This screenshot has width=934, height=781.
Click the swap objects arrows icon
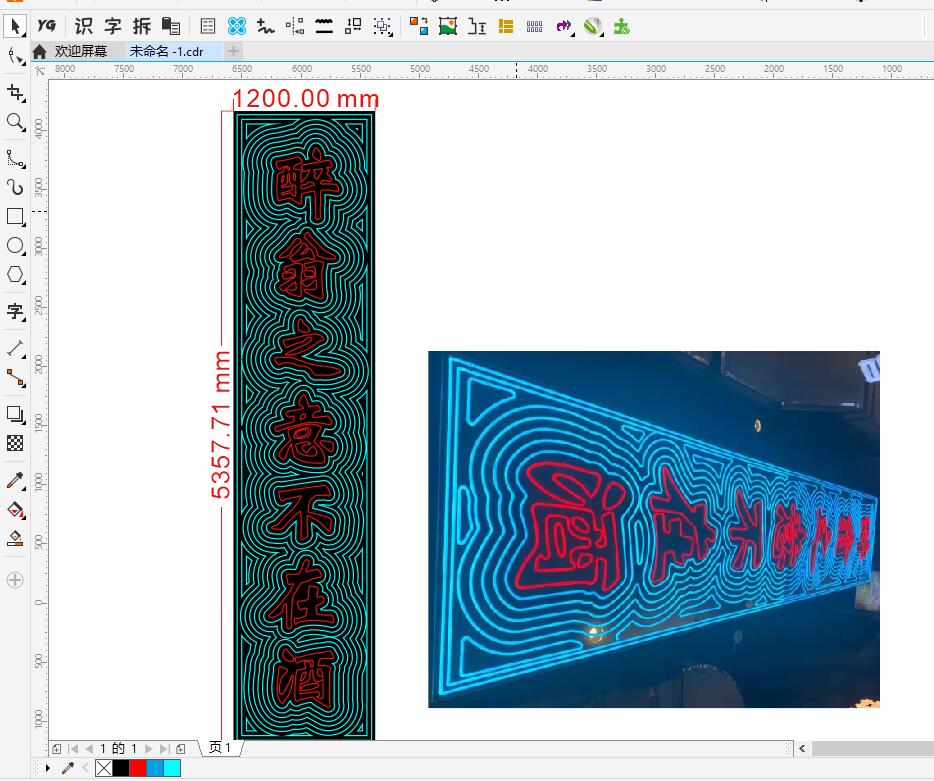pos(353,26)
